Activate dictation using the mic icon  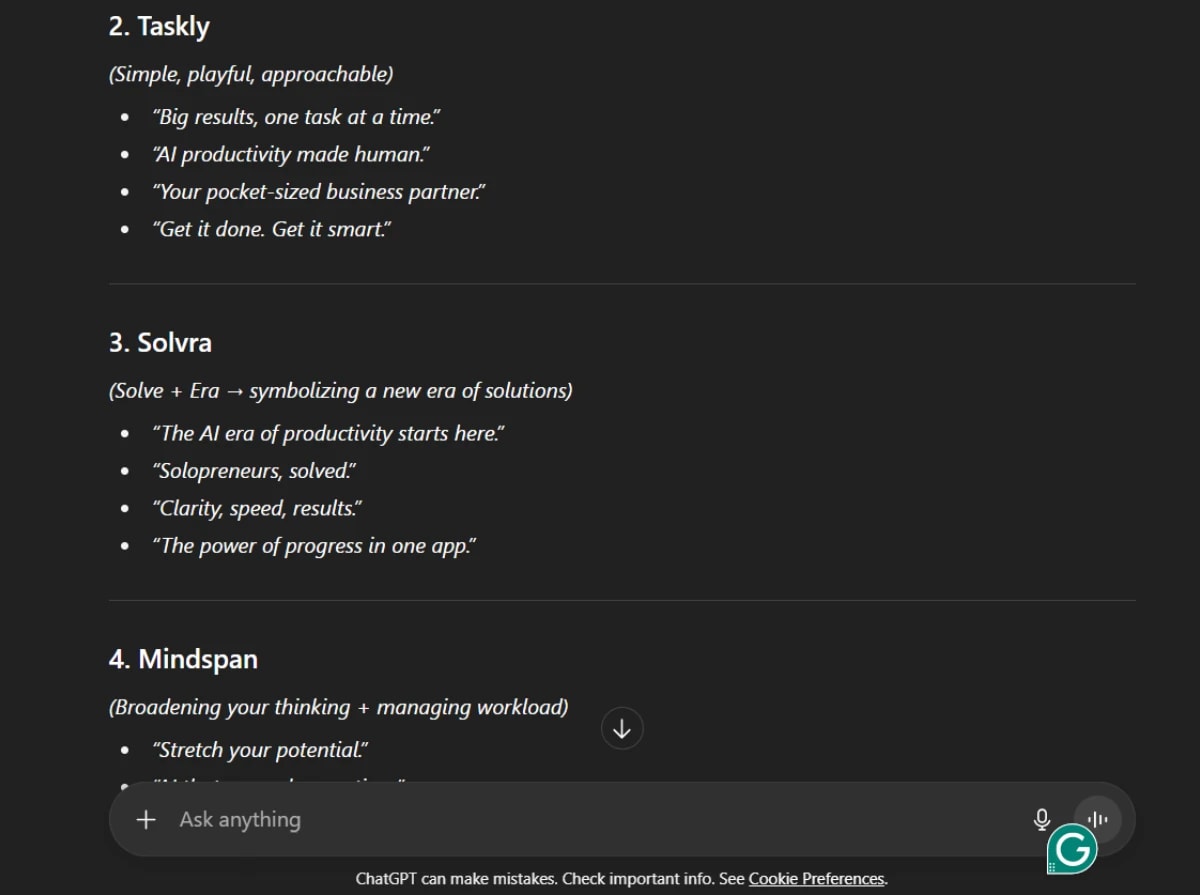point(1041,819)
